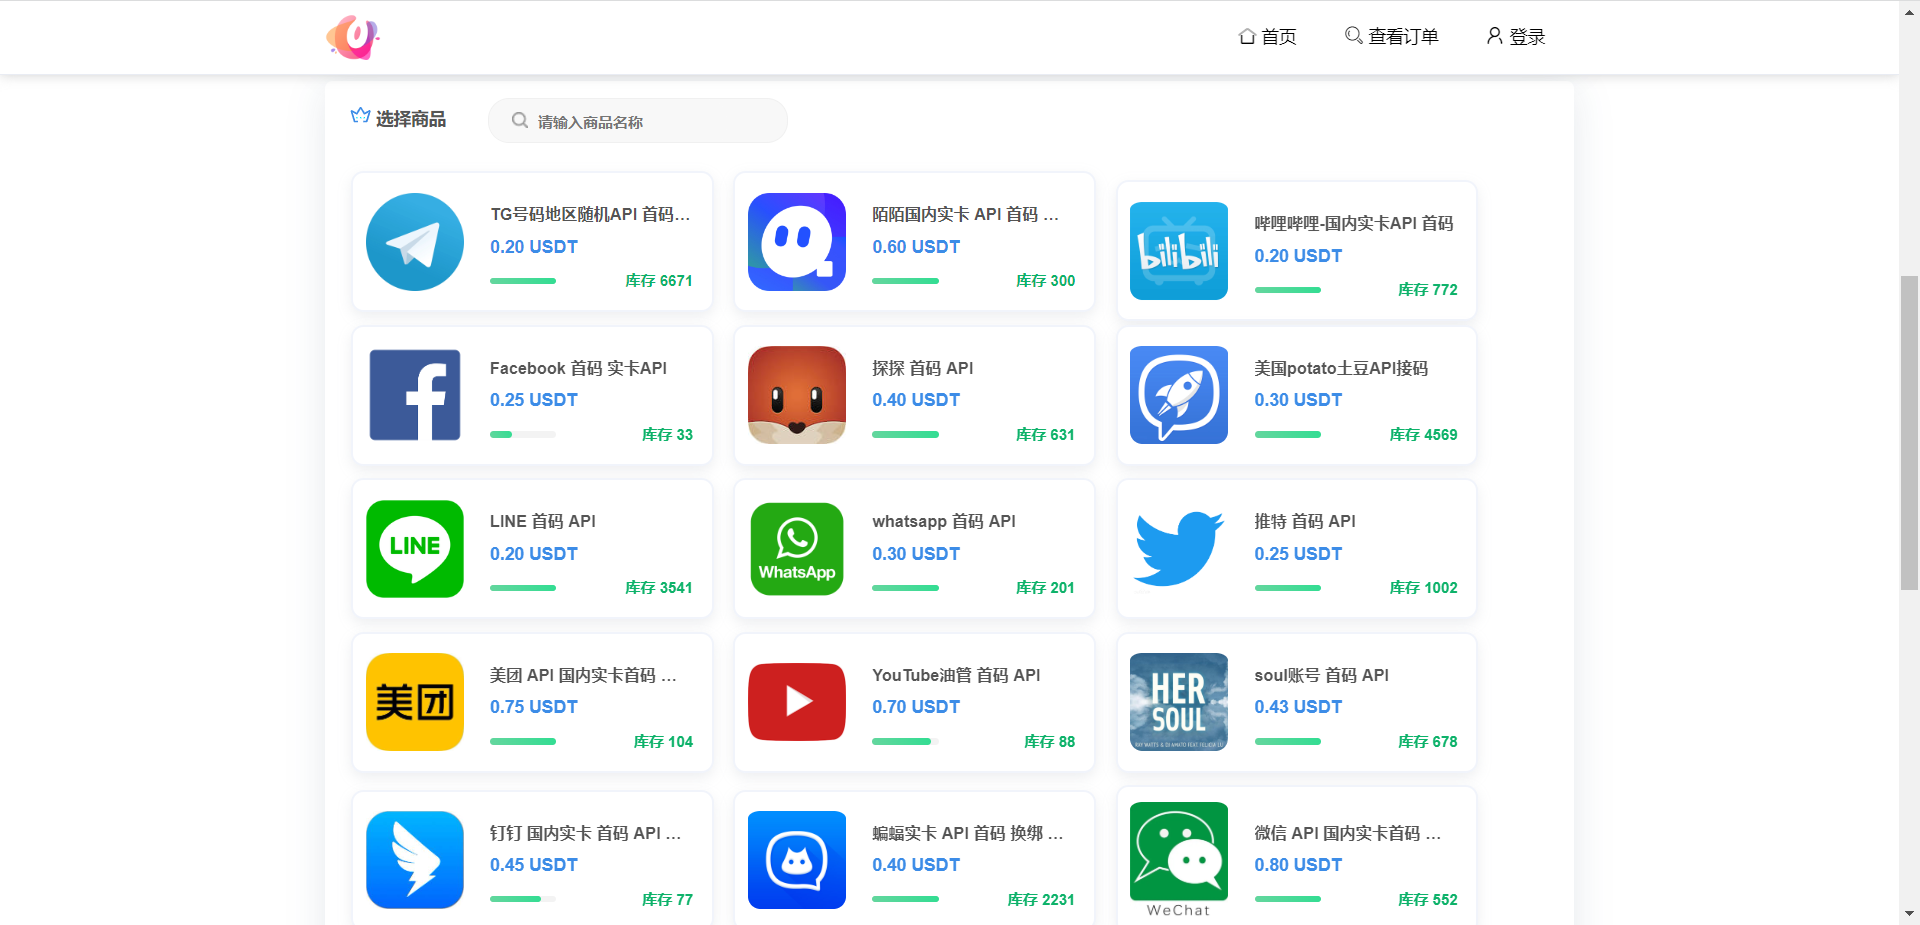
Task: Click the bilibili app icon
Action: coord(1179,251)
